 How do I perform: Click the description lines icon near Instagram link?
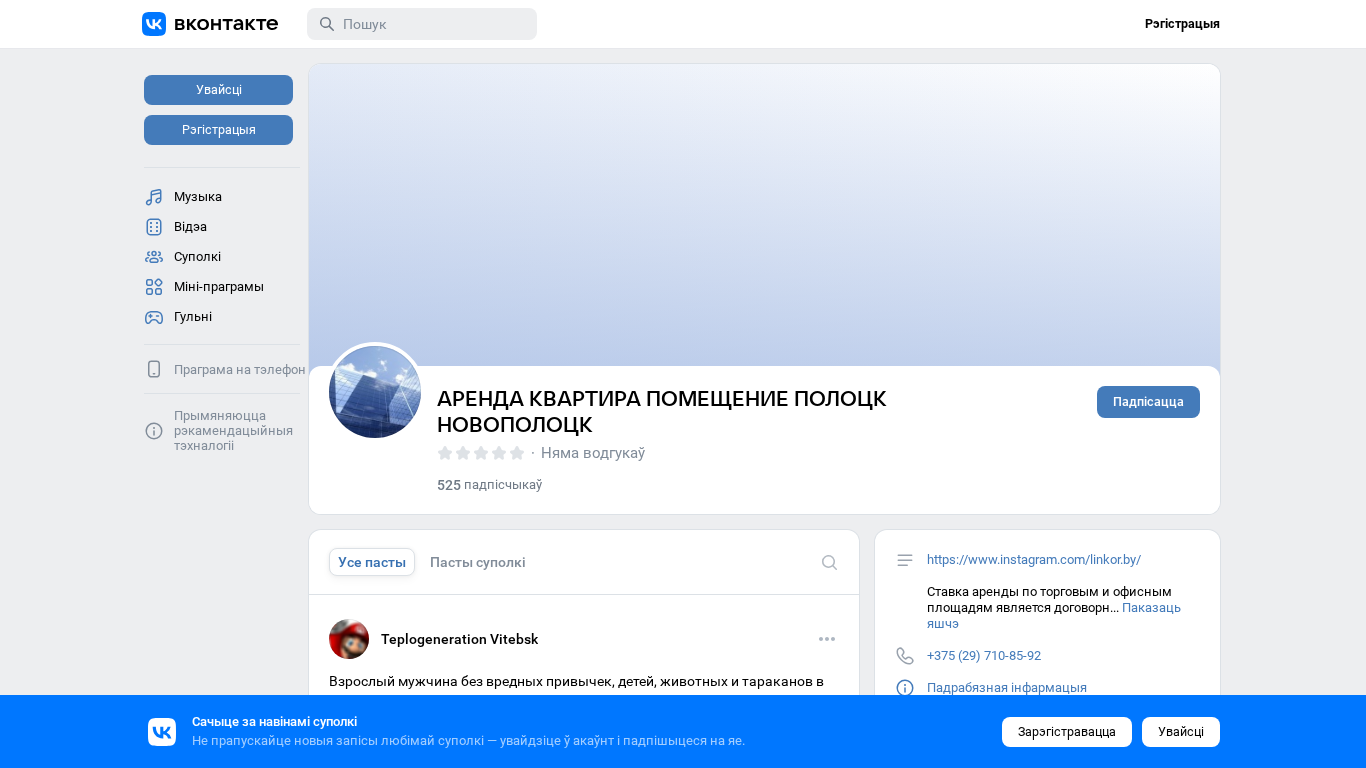pos(905,560)
